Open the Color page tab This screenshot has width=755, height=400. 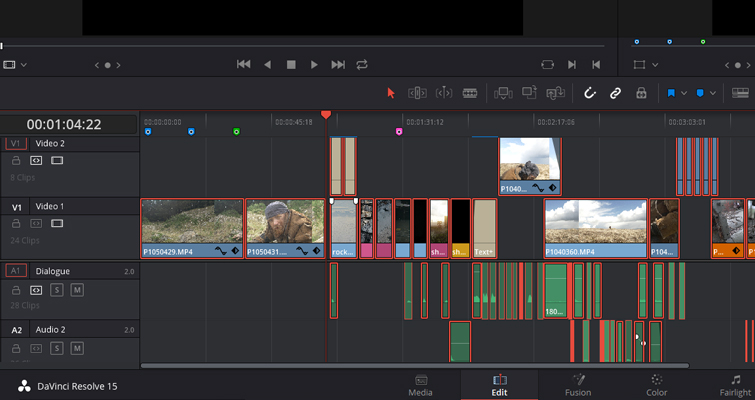tap(657, 385)
